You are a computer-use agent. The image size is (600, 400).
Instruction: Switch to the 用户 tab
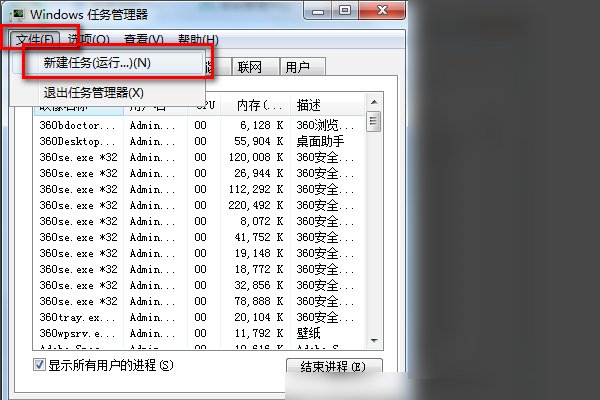[x=302, y=67]
